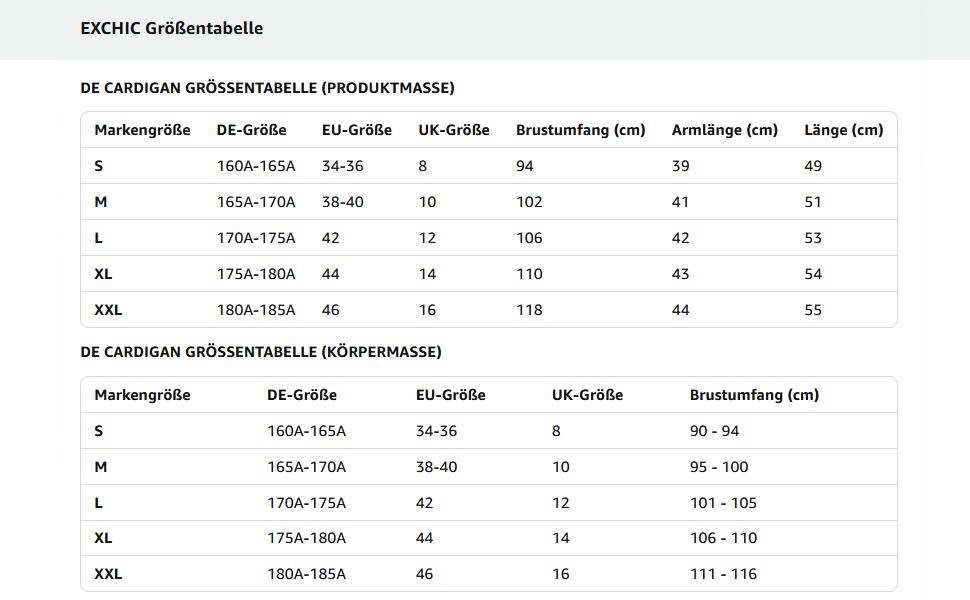Select EU size 38-40 in product table
970x600 pixels.
[x=343, y=202]
